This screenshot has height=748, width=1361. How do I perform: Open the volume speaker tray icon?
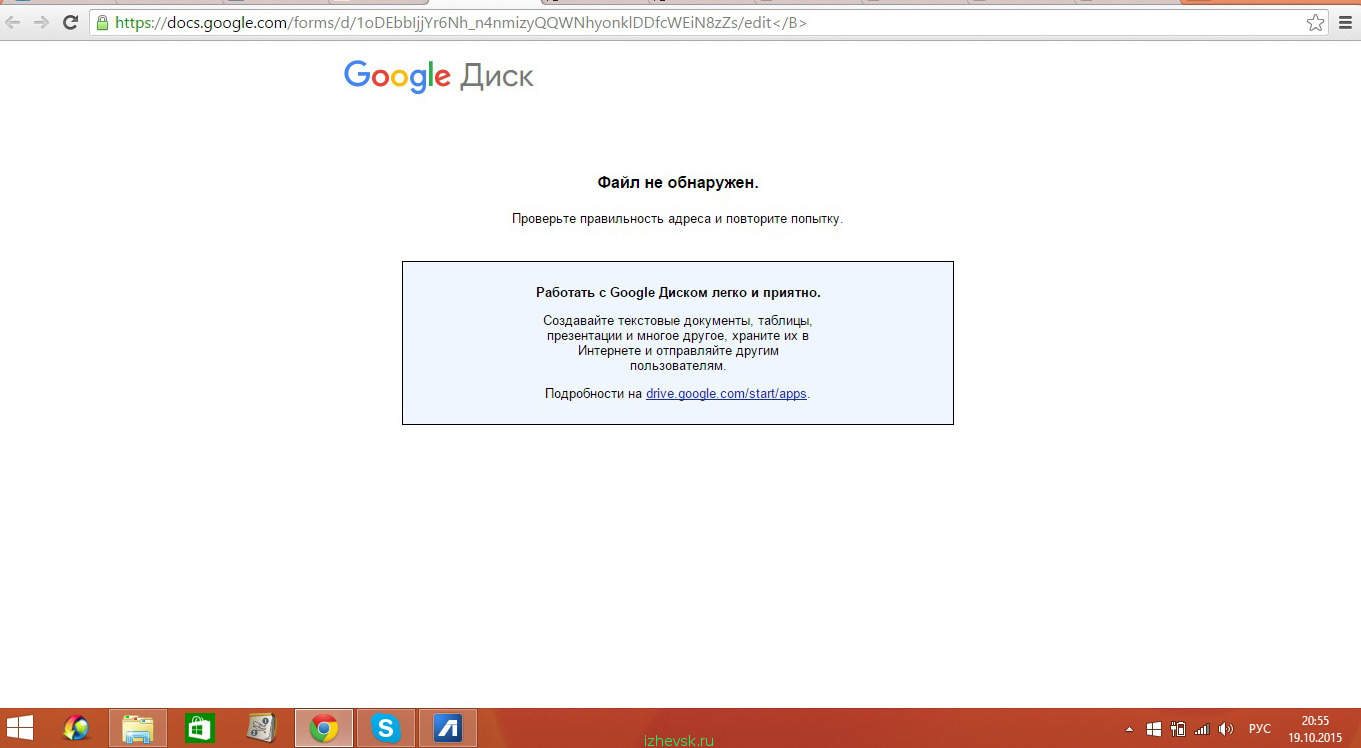pyautogui.click(x=1226, y=729)
